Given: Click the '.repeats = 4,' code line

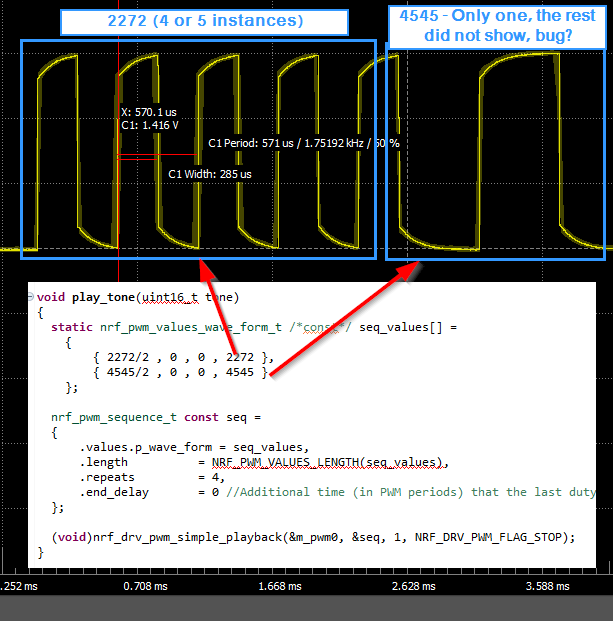Looking at the screenshot, I should pyautogui.click(x=152, y=477).
